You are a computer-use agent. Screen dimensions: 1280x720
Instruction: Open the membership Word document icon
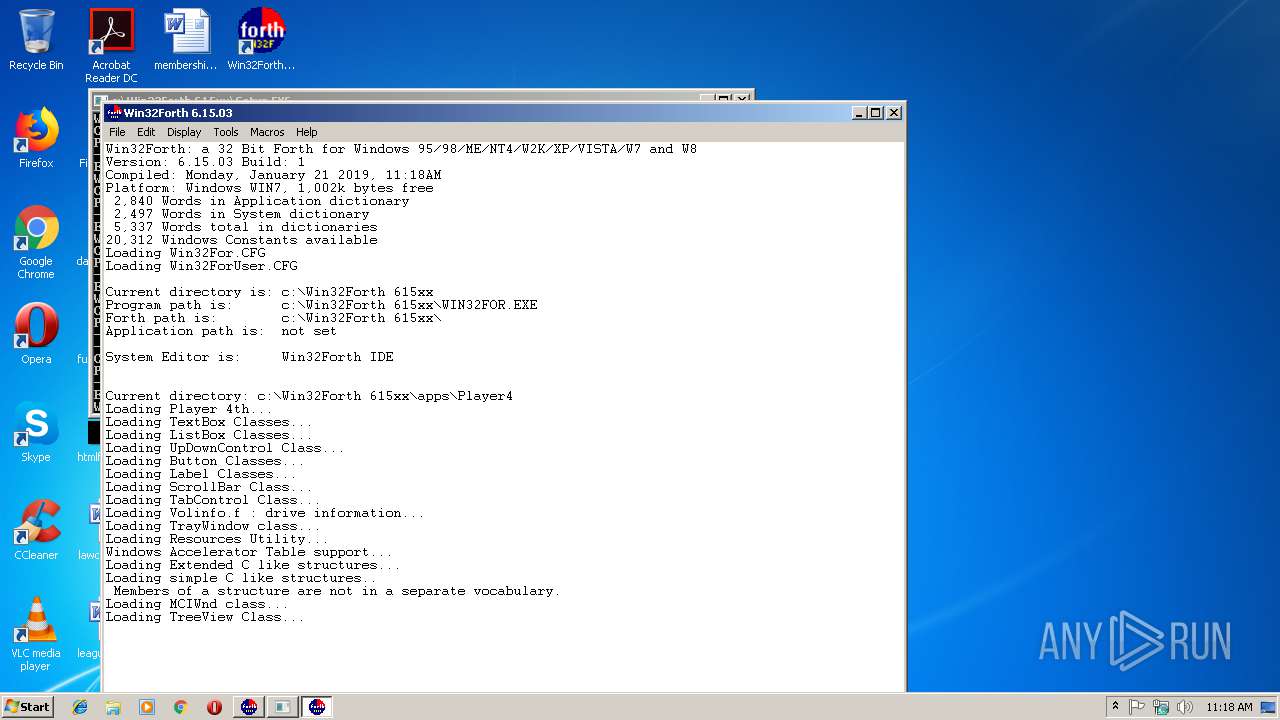(186, 40)
